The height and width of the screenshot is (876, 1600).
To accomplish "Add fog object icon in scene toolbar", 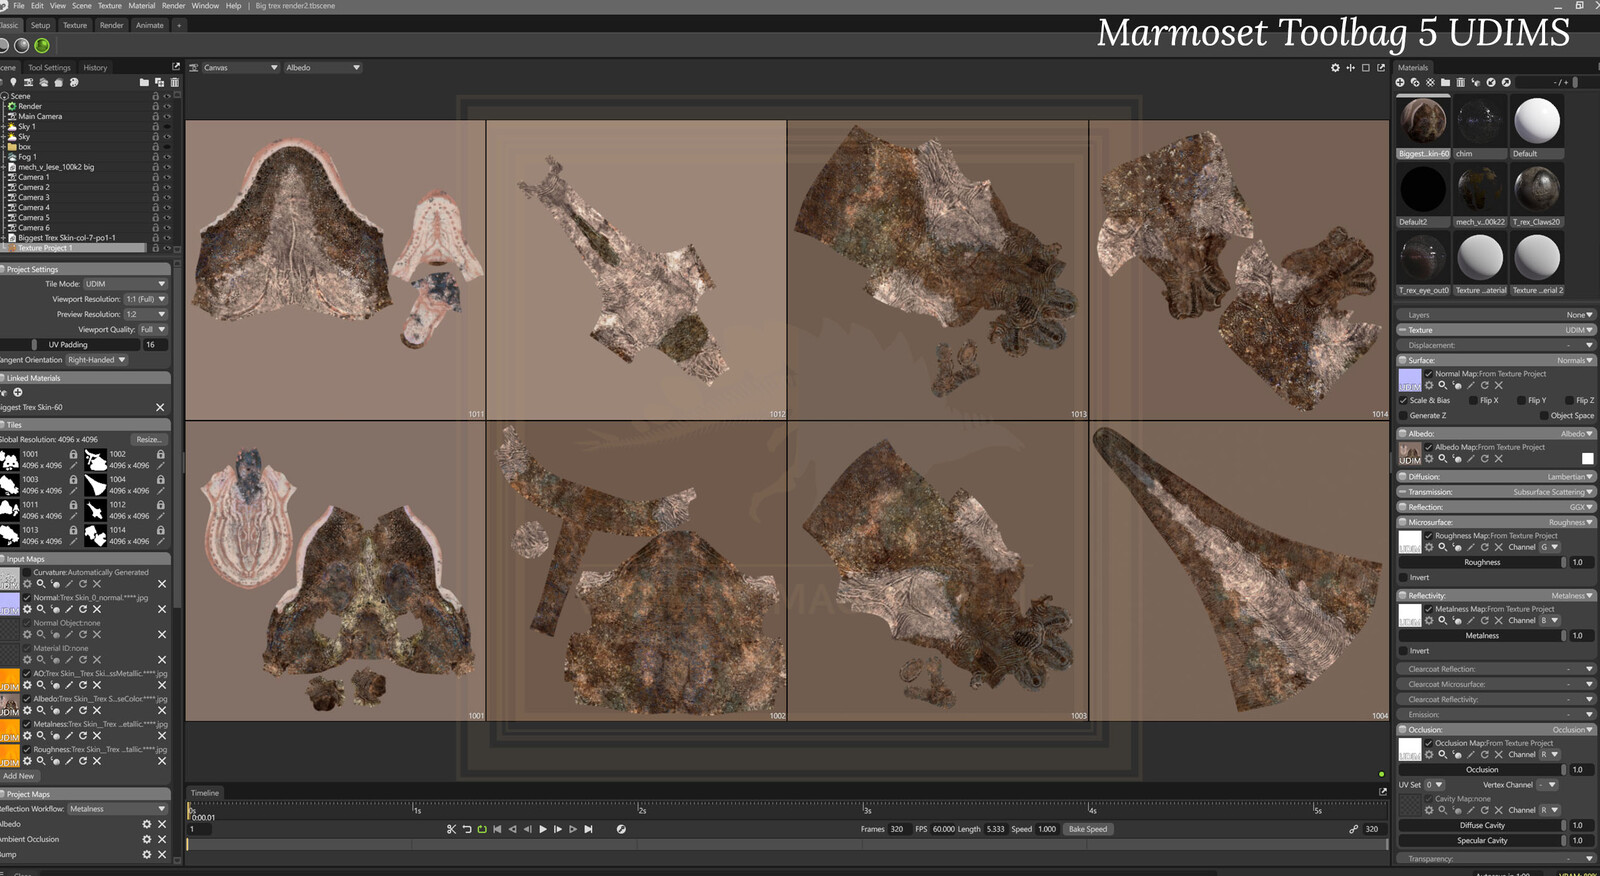I will coord(43,82).
